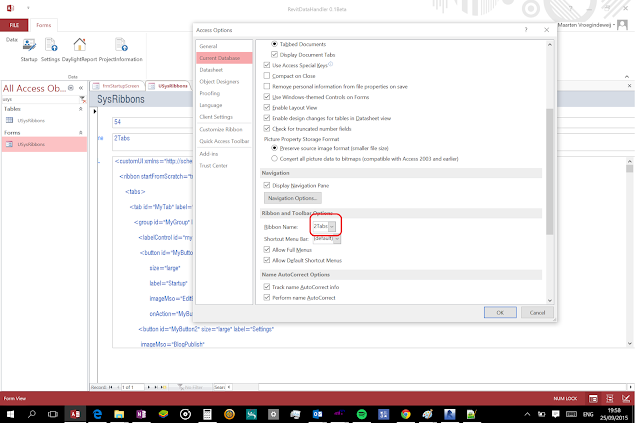Click OK in Access Options dialog
Screen dimensions: 640x423
[500, 312]
